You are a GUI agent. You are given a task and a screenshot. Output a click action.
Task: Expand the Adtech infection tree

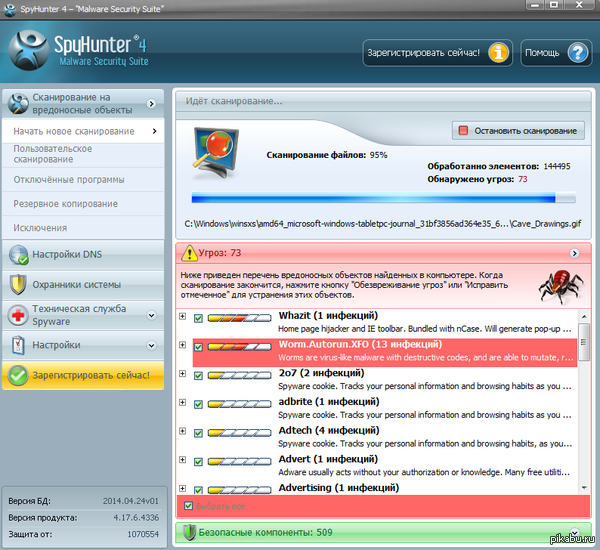(183, 431)
